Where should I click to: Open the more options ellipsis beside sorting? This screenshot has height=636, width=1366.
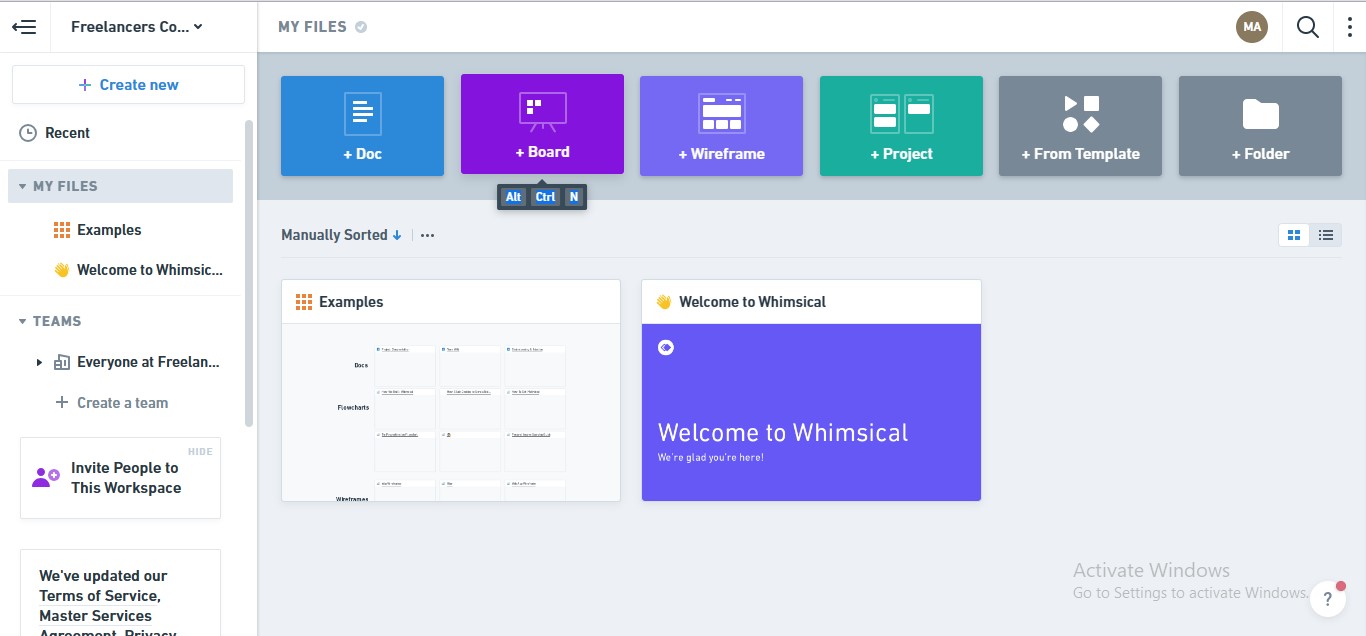click(428, 236)
